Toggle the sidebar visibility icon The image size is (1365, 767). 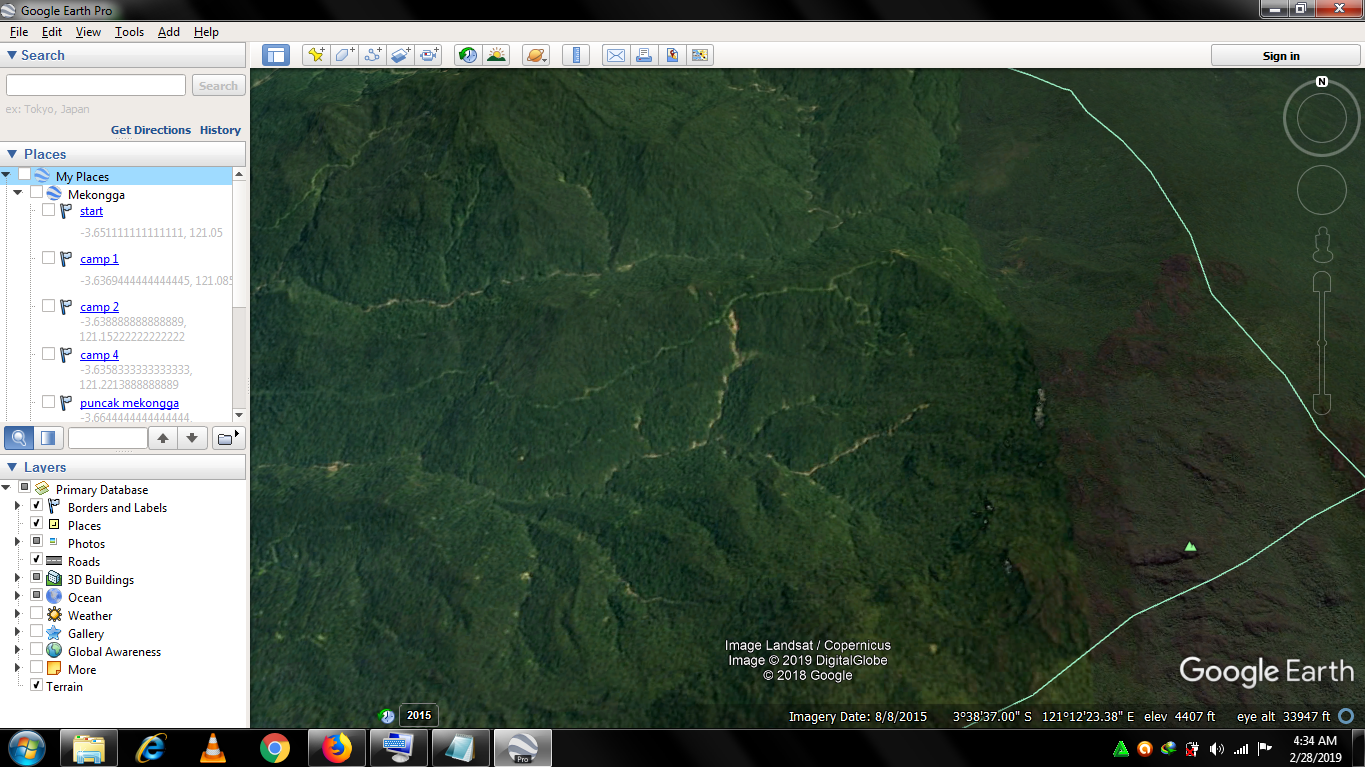pyautogui.click(x=276, y=55)
